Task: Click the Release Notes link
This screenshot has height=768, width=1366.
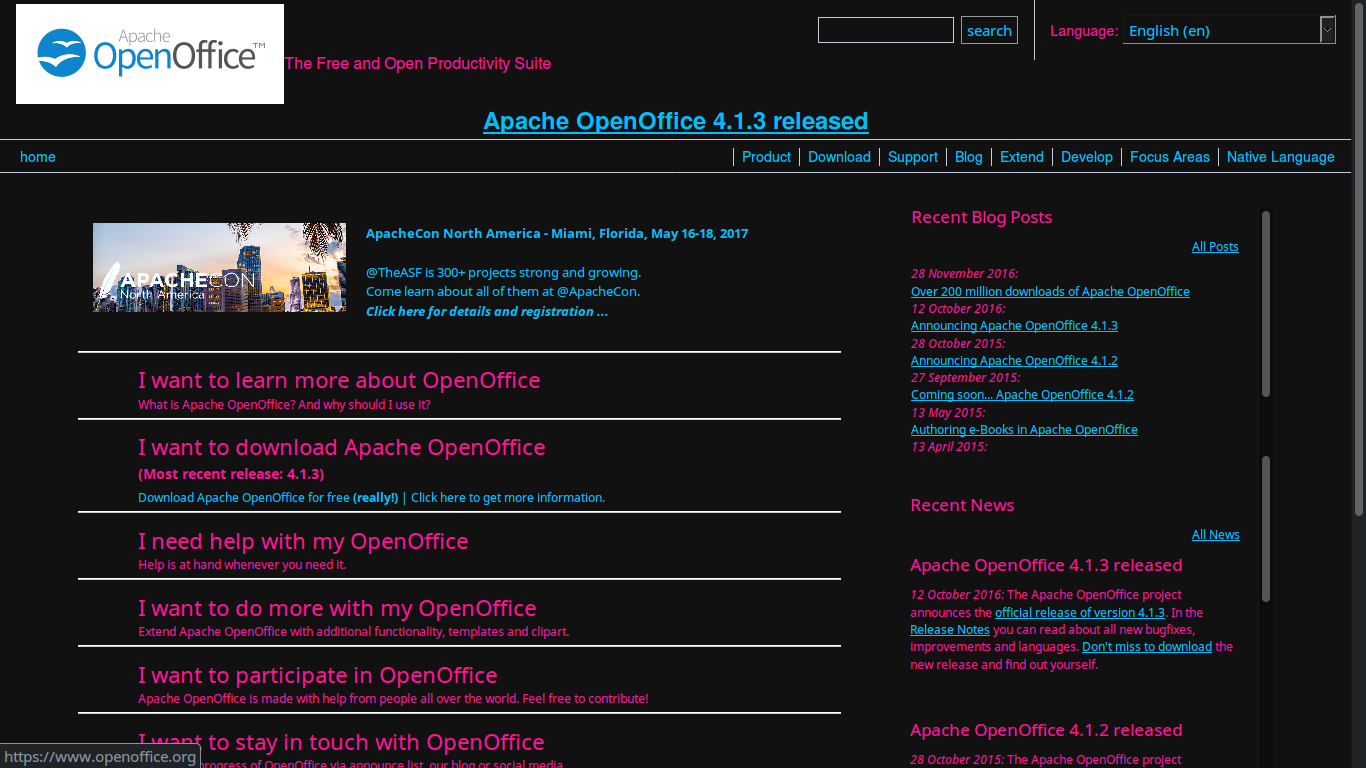Action: [x=949, y=629]
